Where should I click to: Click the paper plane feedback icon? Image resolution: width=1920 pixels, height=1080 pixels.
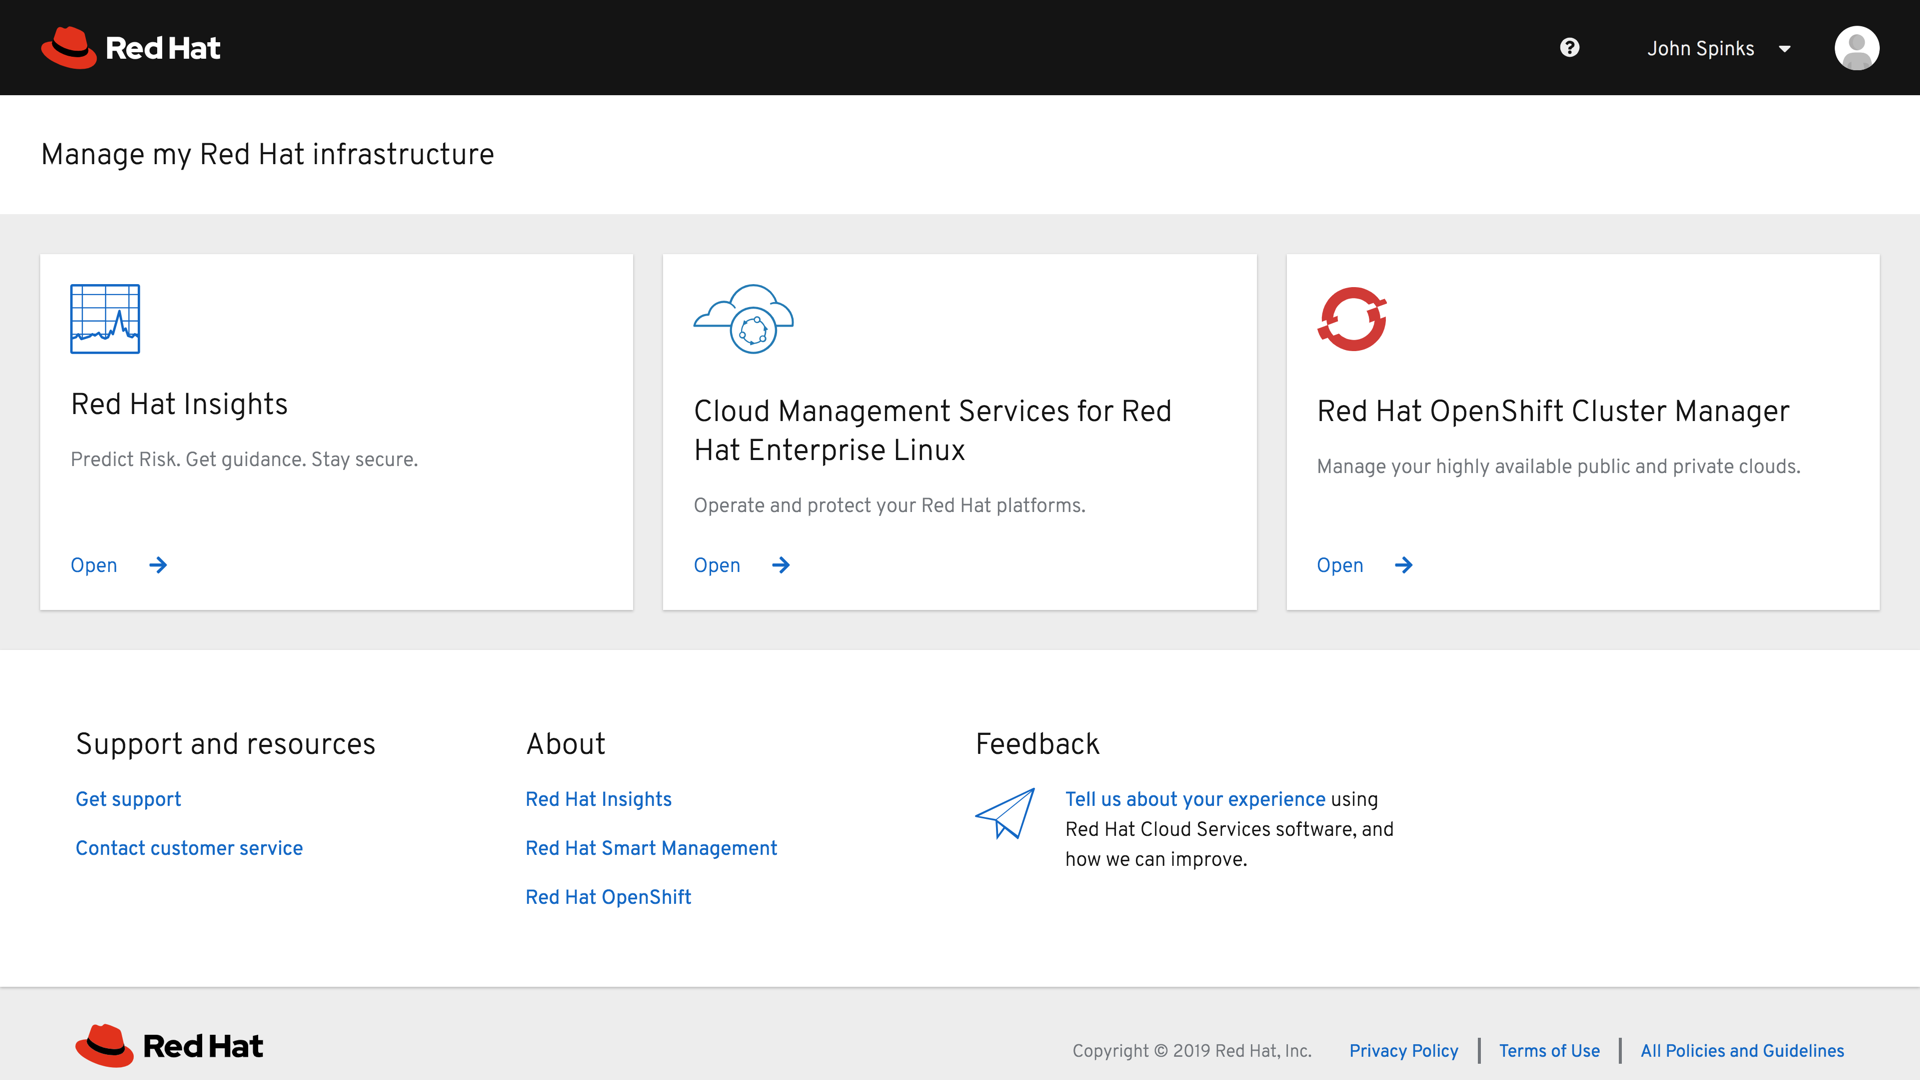[1005, 814]
